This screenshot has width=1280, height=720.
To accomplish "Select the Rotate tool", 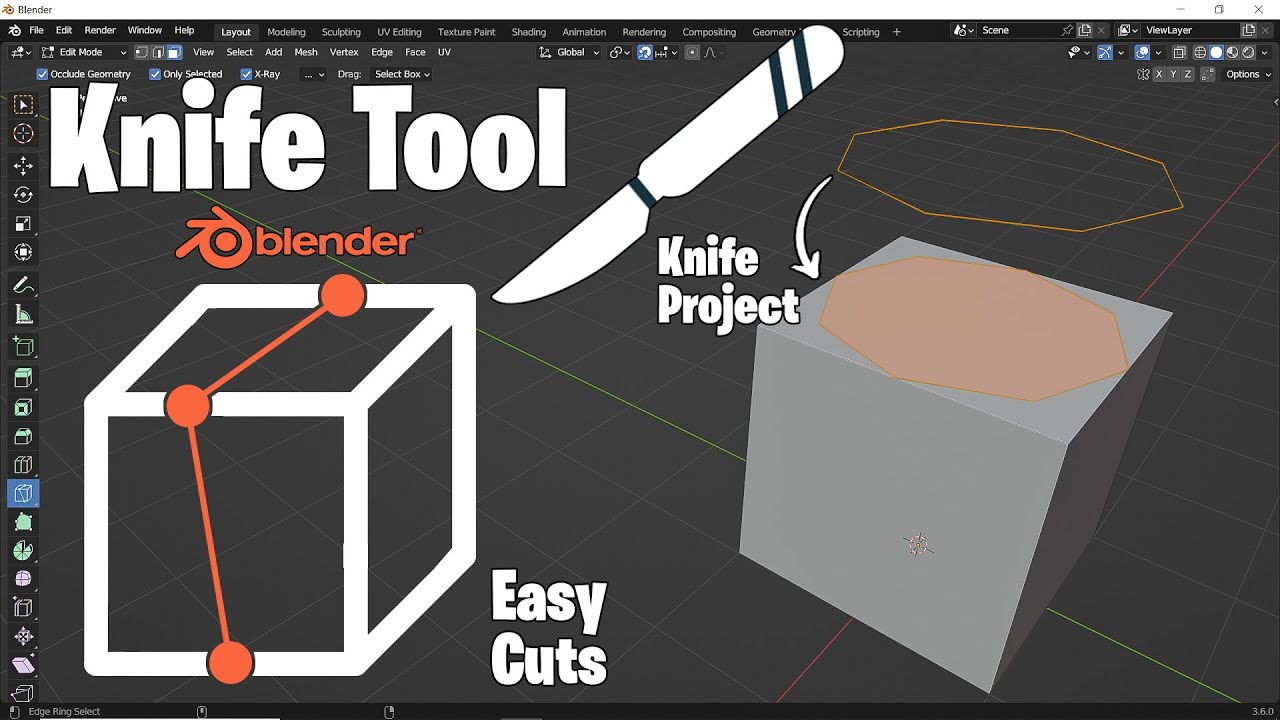I will tap(23, 194).
